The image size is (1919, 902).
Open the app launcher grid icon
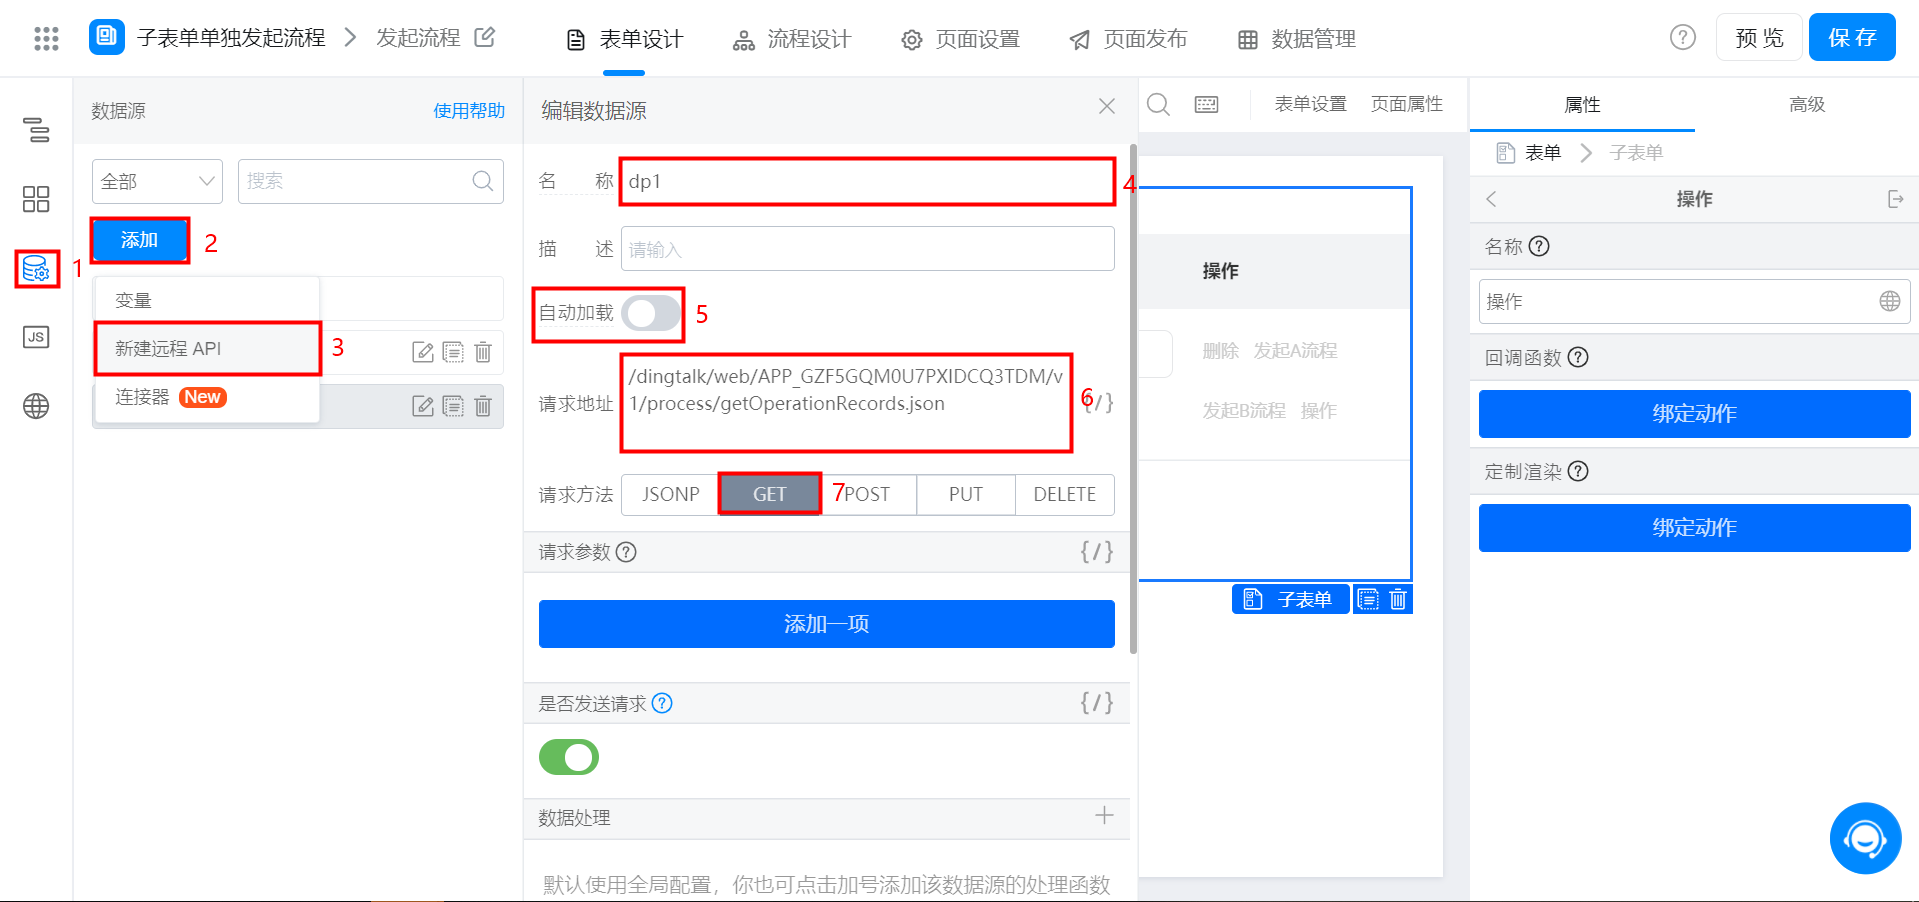coord(46,38)
